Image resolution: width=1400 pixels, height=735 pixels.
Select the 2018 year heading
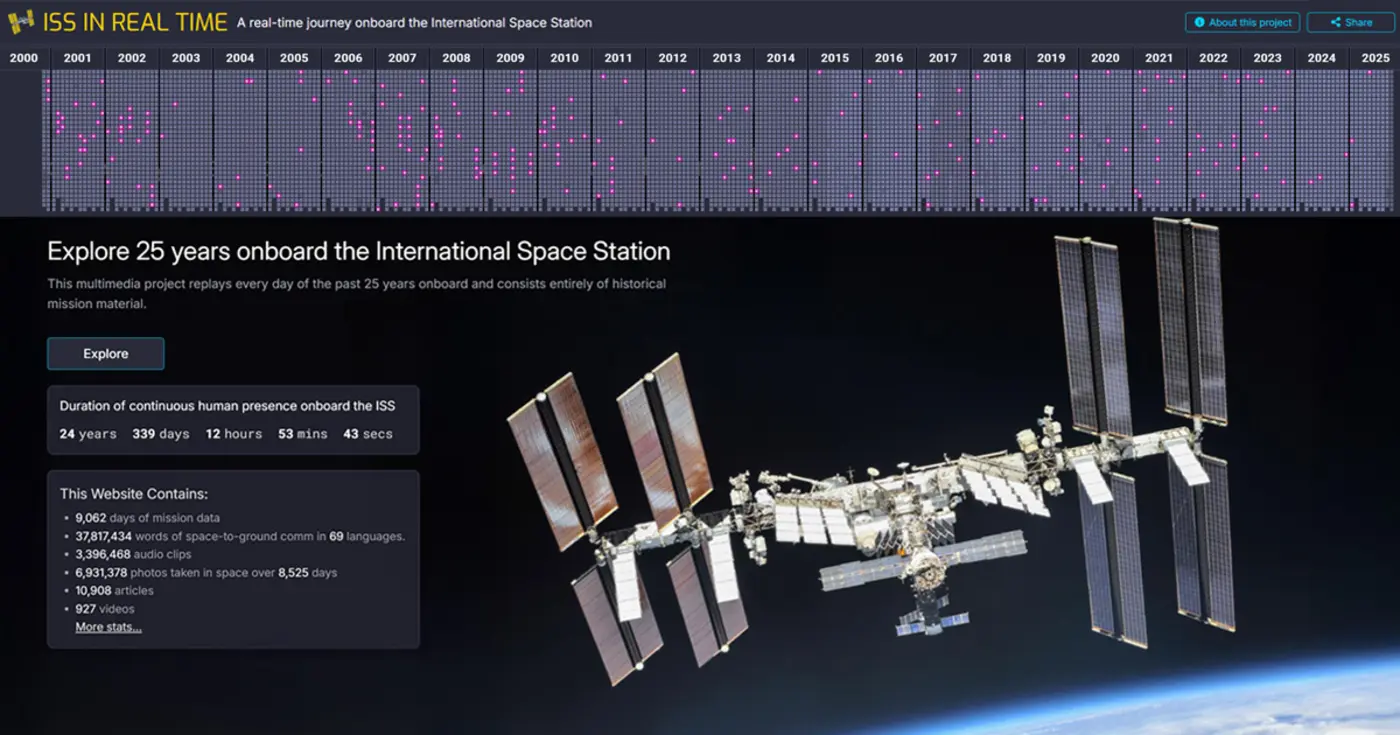pyautogui.click(x=996, y=57)
